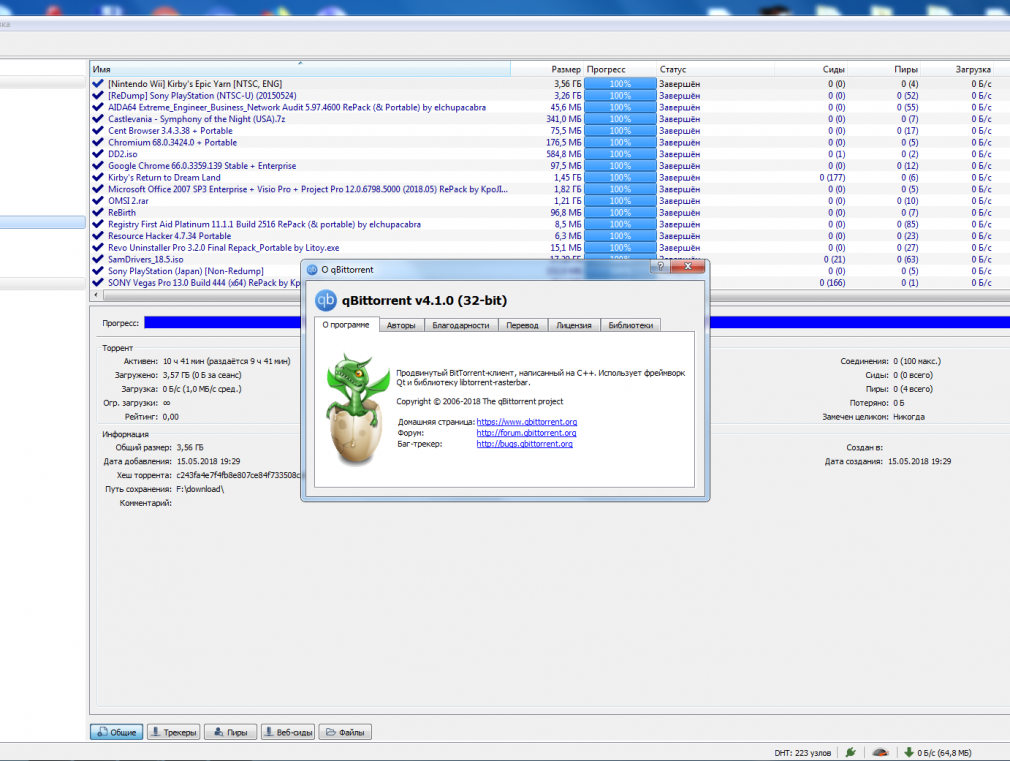Toggle alternative speed limits icon in status bar
This screenshot has width=1010, height=761.
coord(881,752)
